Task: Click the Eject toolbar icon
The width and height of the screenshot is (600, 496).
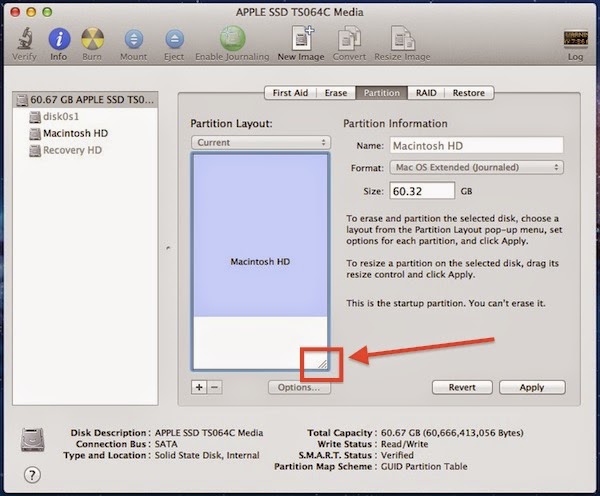Action: [x=174, y=39]
